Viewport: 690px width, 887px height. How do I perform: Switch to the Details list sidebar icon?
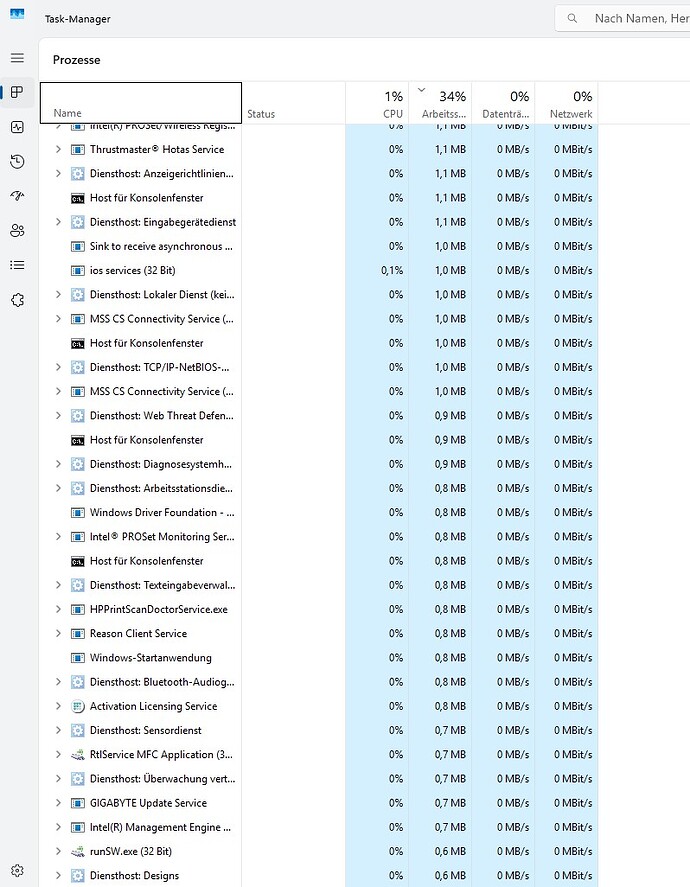click(17, 265)
